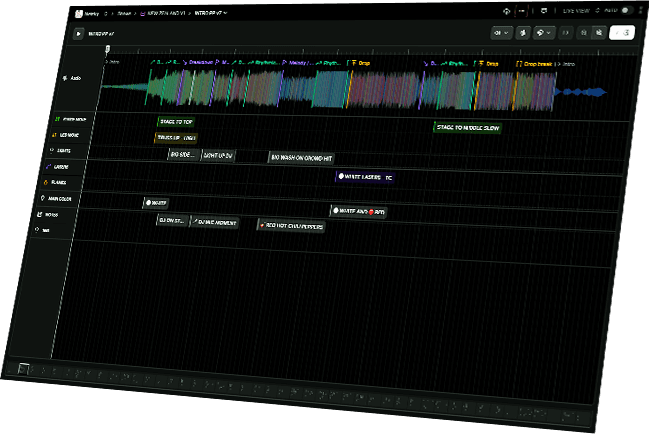Click the LIGHTS track bulb icon
649x434 pixels.
coord(51,150)
